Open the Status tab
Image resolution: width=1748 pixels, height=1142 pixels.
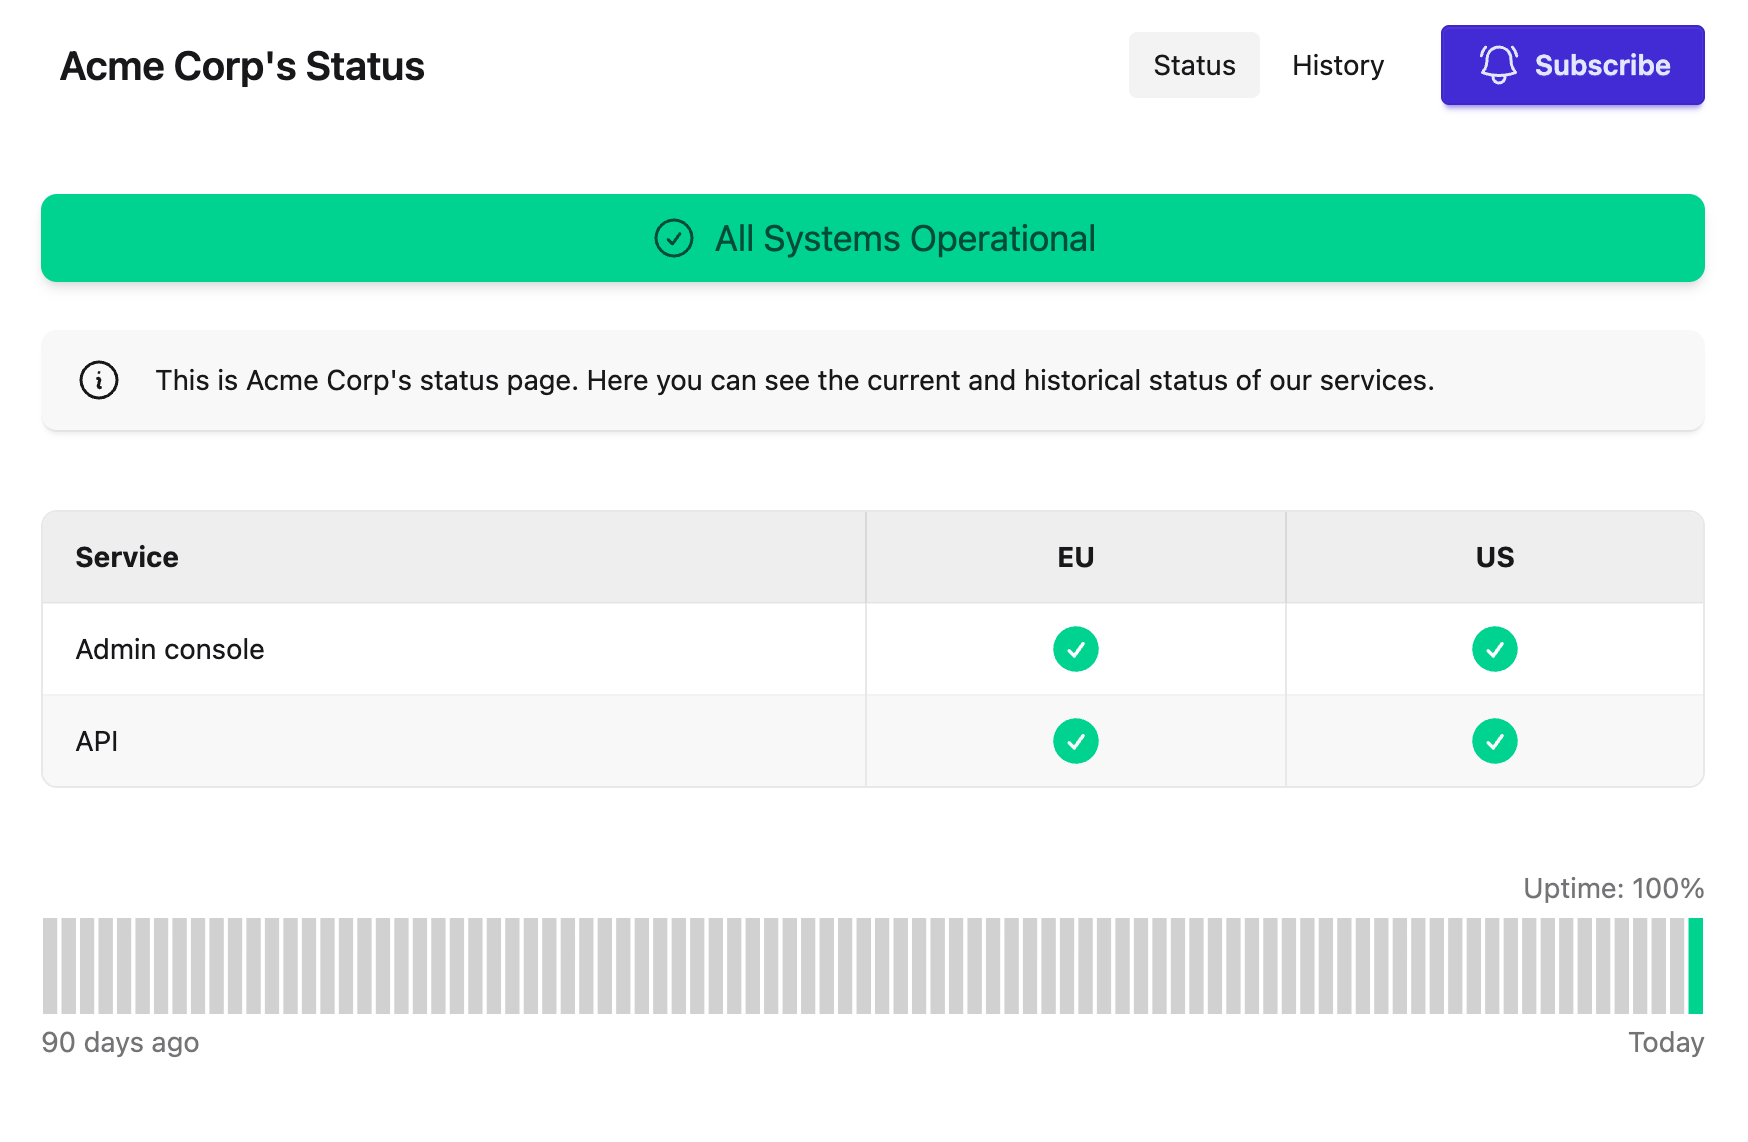pyautogui.click(x=1194, y=65)
